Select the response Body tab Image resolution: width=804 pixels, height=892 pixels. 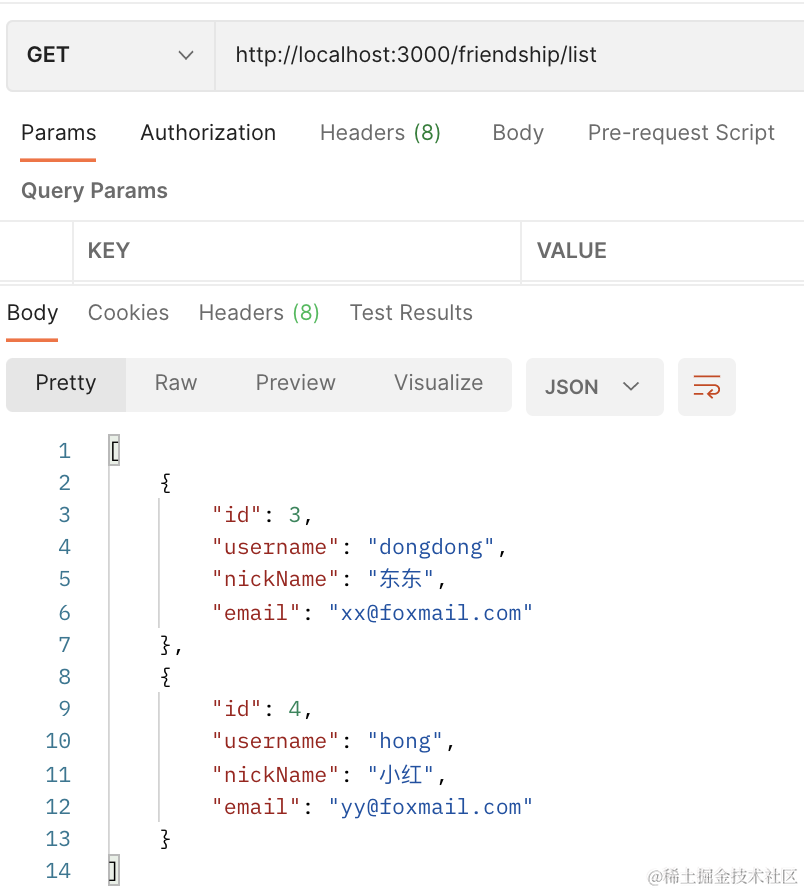tap(32, 313)
